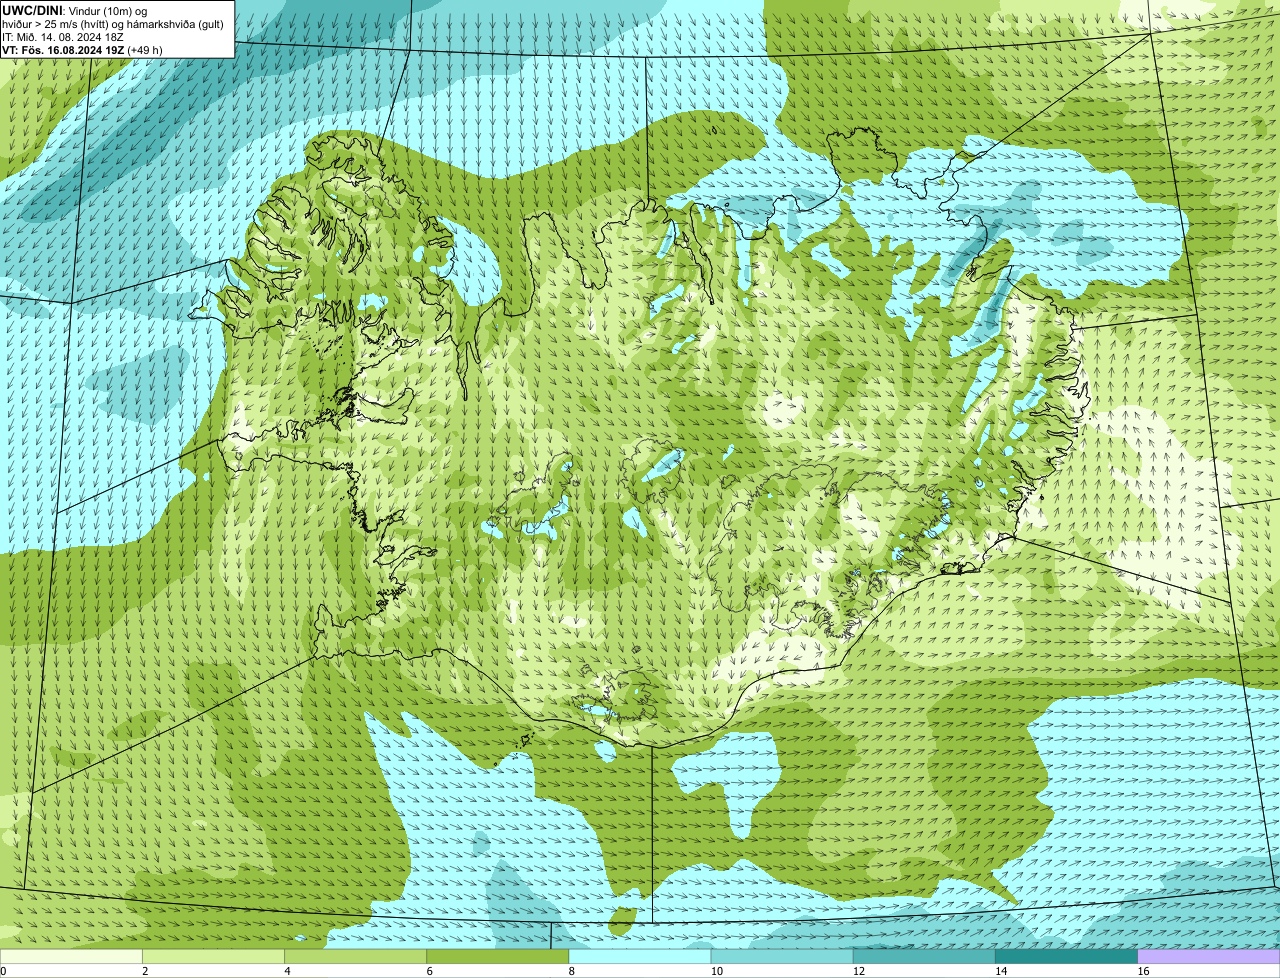The height and width of the screenshot is (978, 1280).
Task: Select the 2–4 m/s pale green legend swatch
Action: click(x=213, y=957)
